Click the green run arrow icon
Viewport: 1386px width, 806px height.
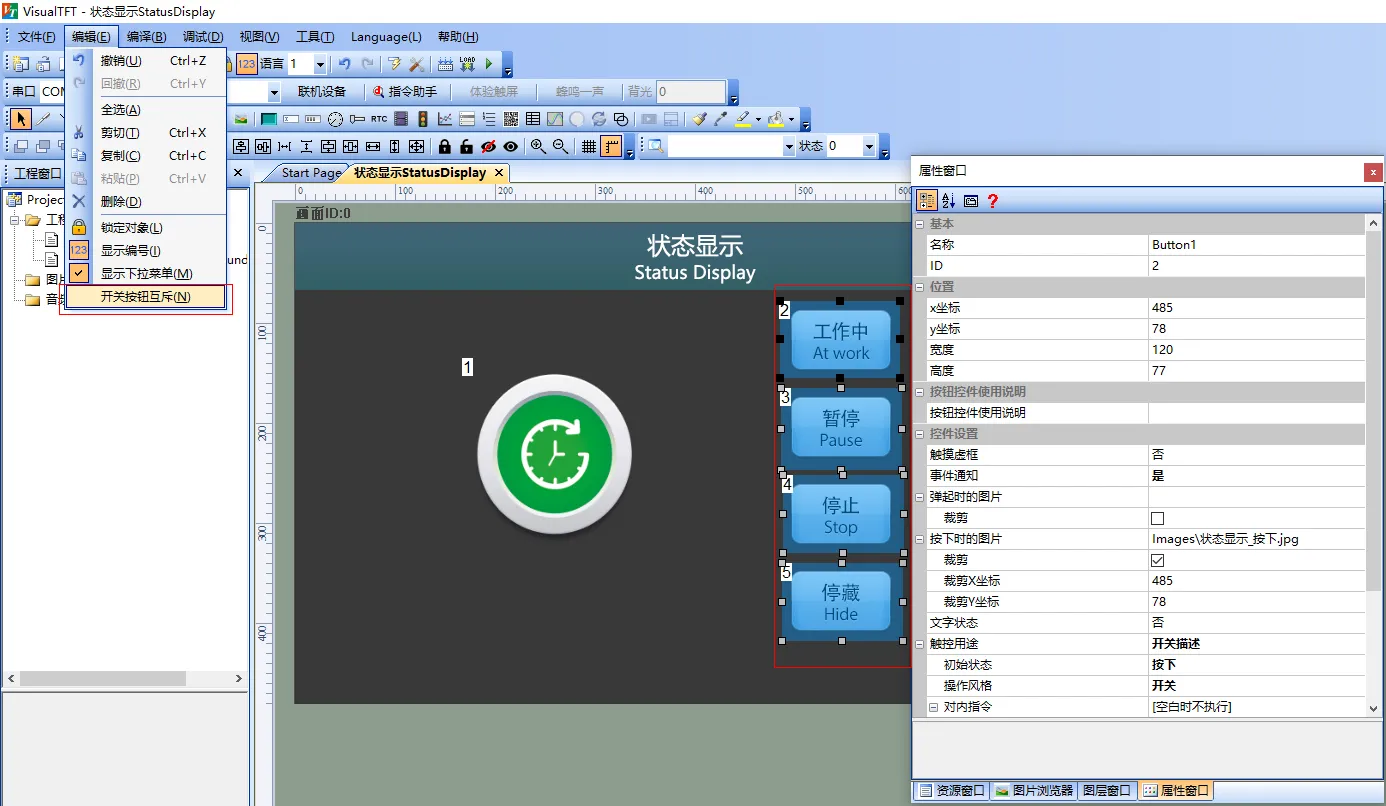tap(489, 65)
